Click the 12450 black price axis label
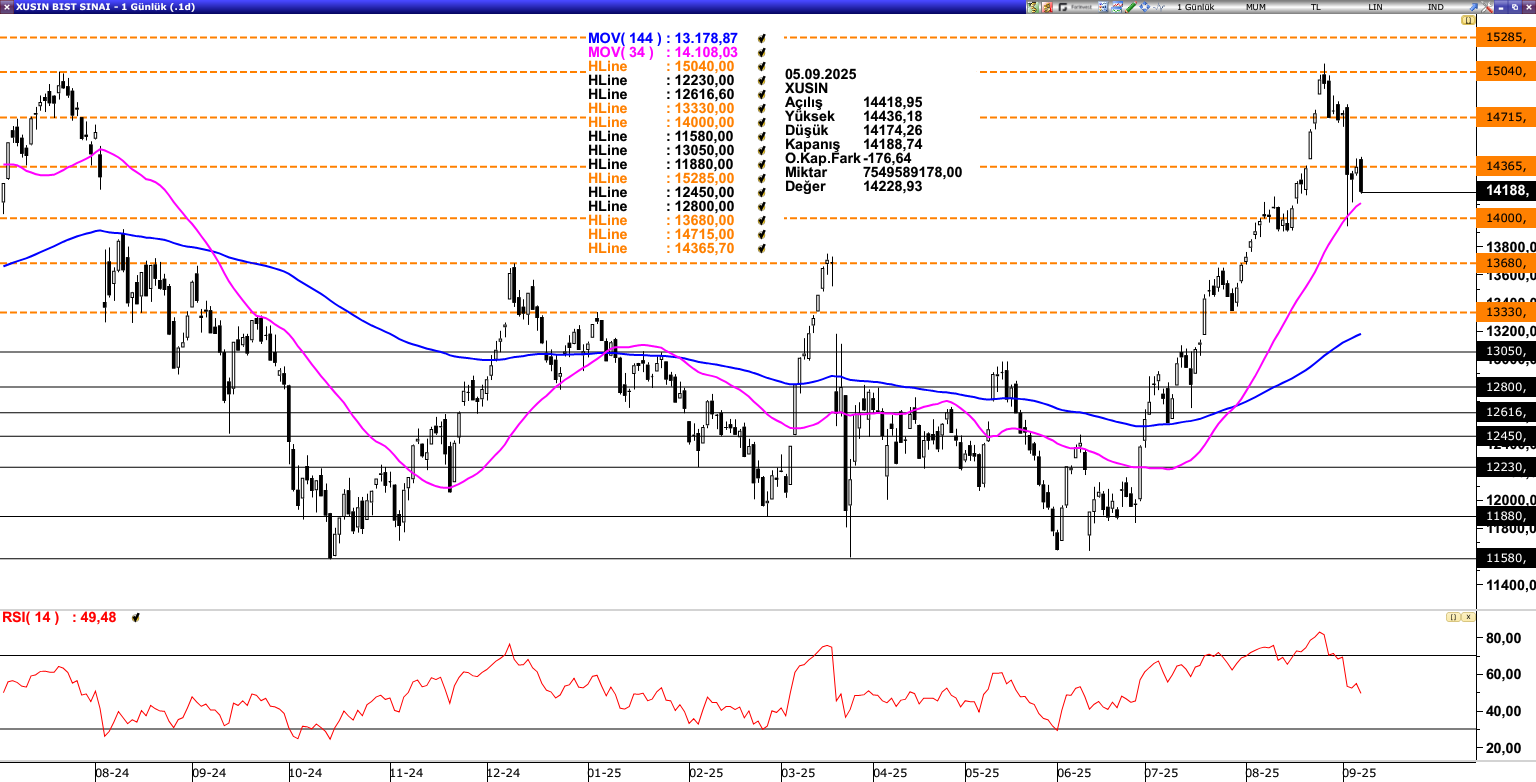1536x782 pixels. tap(1505, 436)
